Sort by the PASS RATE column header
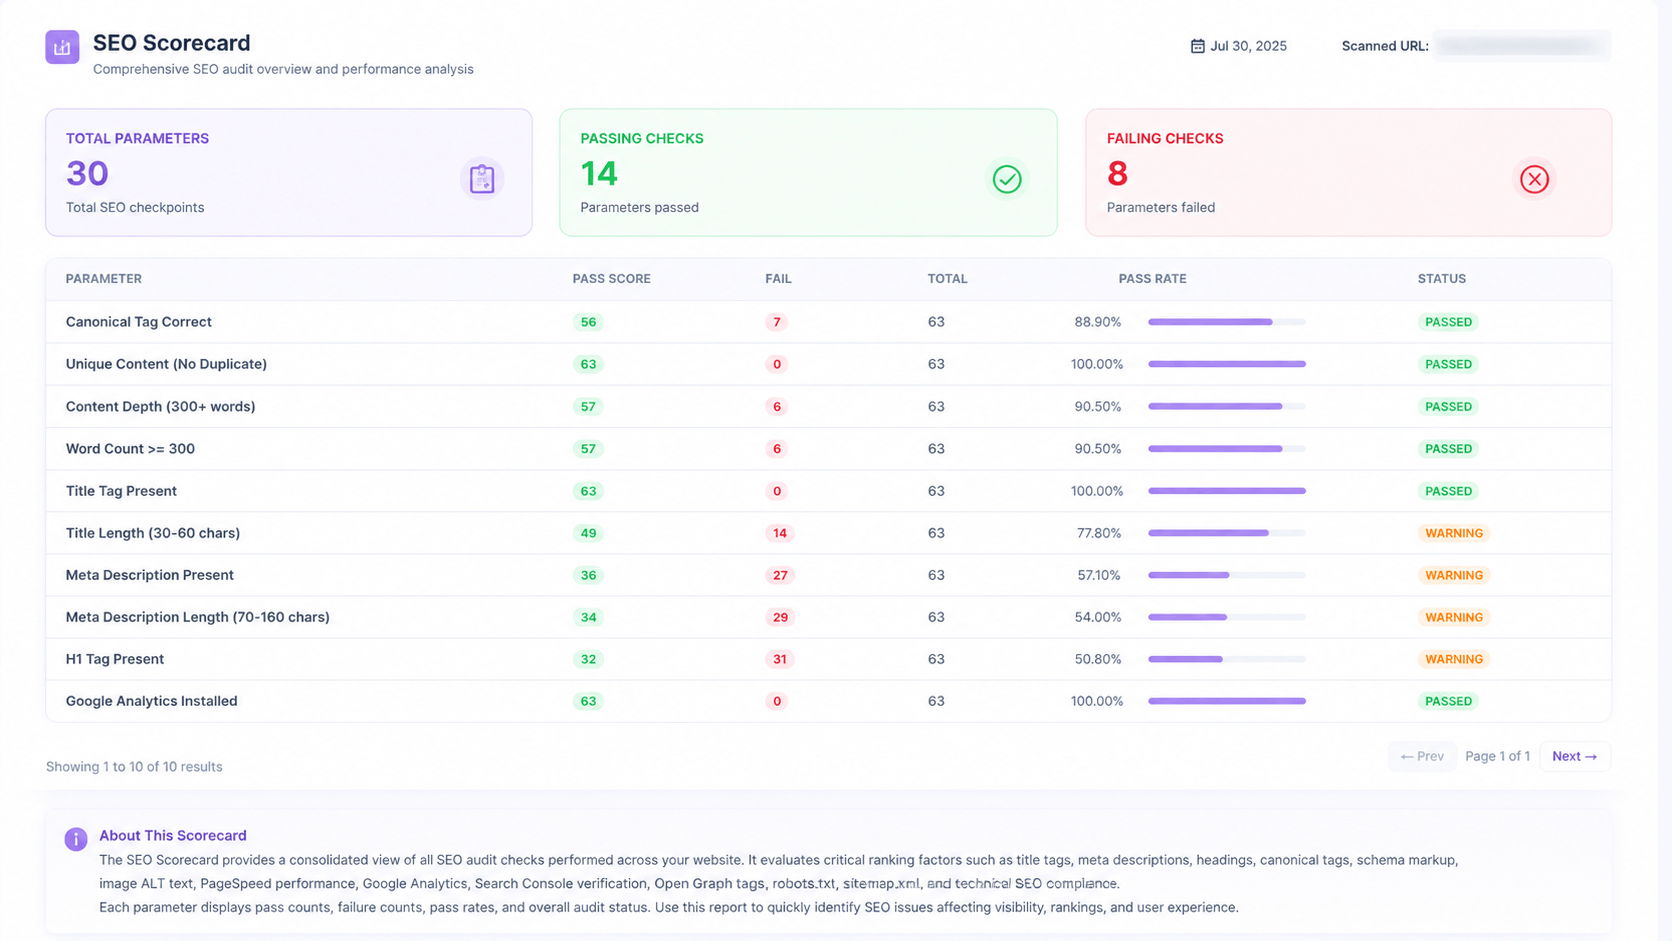Viewport: 1672px width, 941px height. click(1152, 279)
